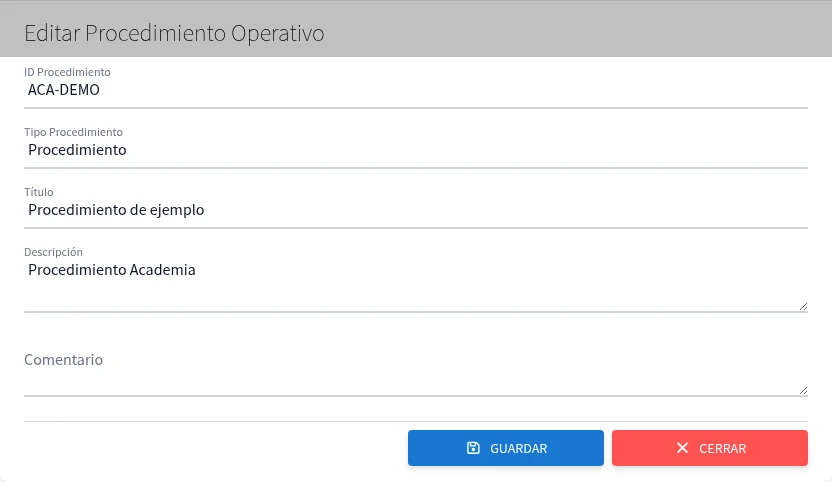Viewport: 832px width, 482px height.
Task: Open the Tipo Procedimiento field
Action: click(x=416, y=150)
